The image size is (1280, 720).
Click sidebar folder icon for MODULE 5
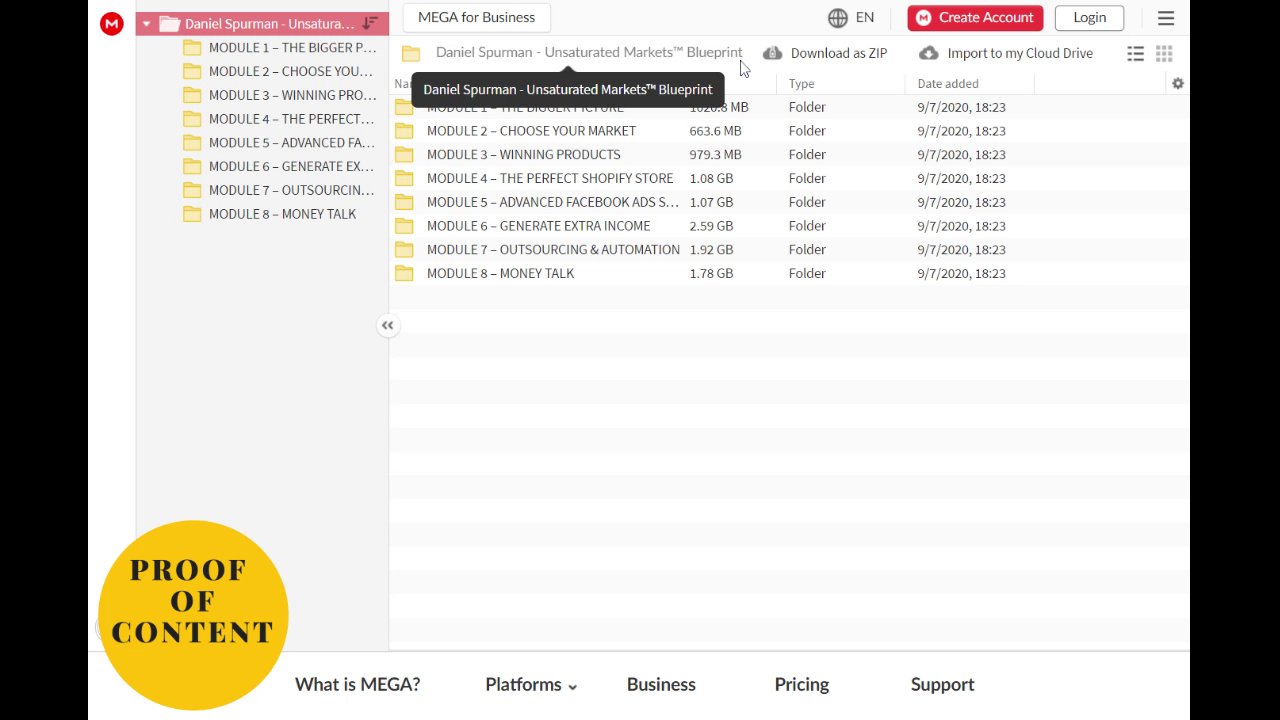point(192,143)
